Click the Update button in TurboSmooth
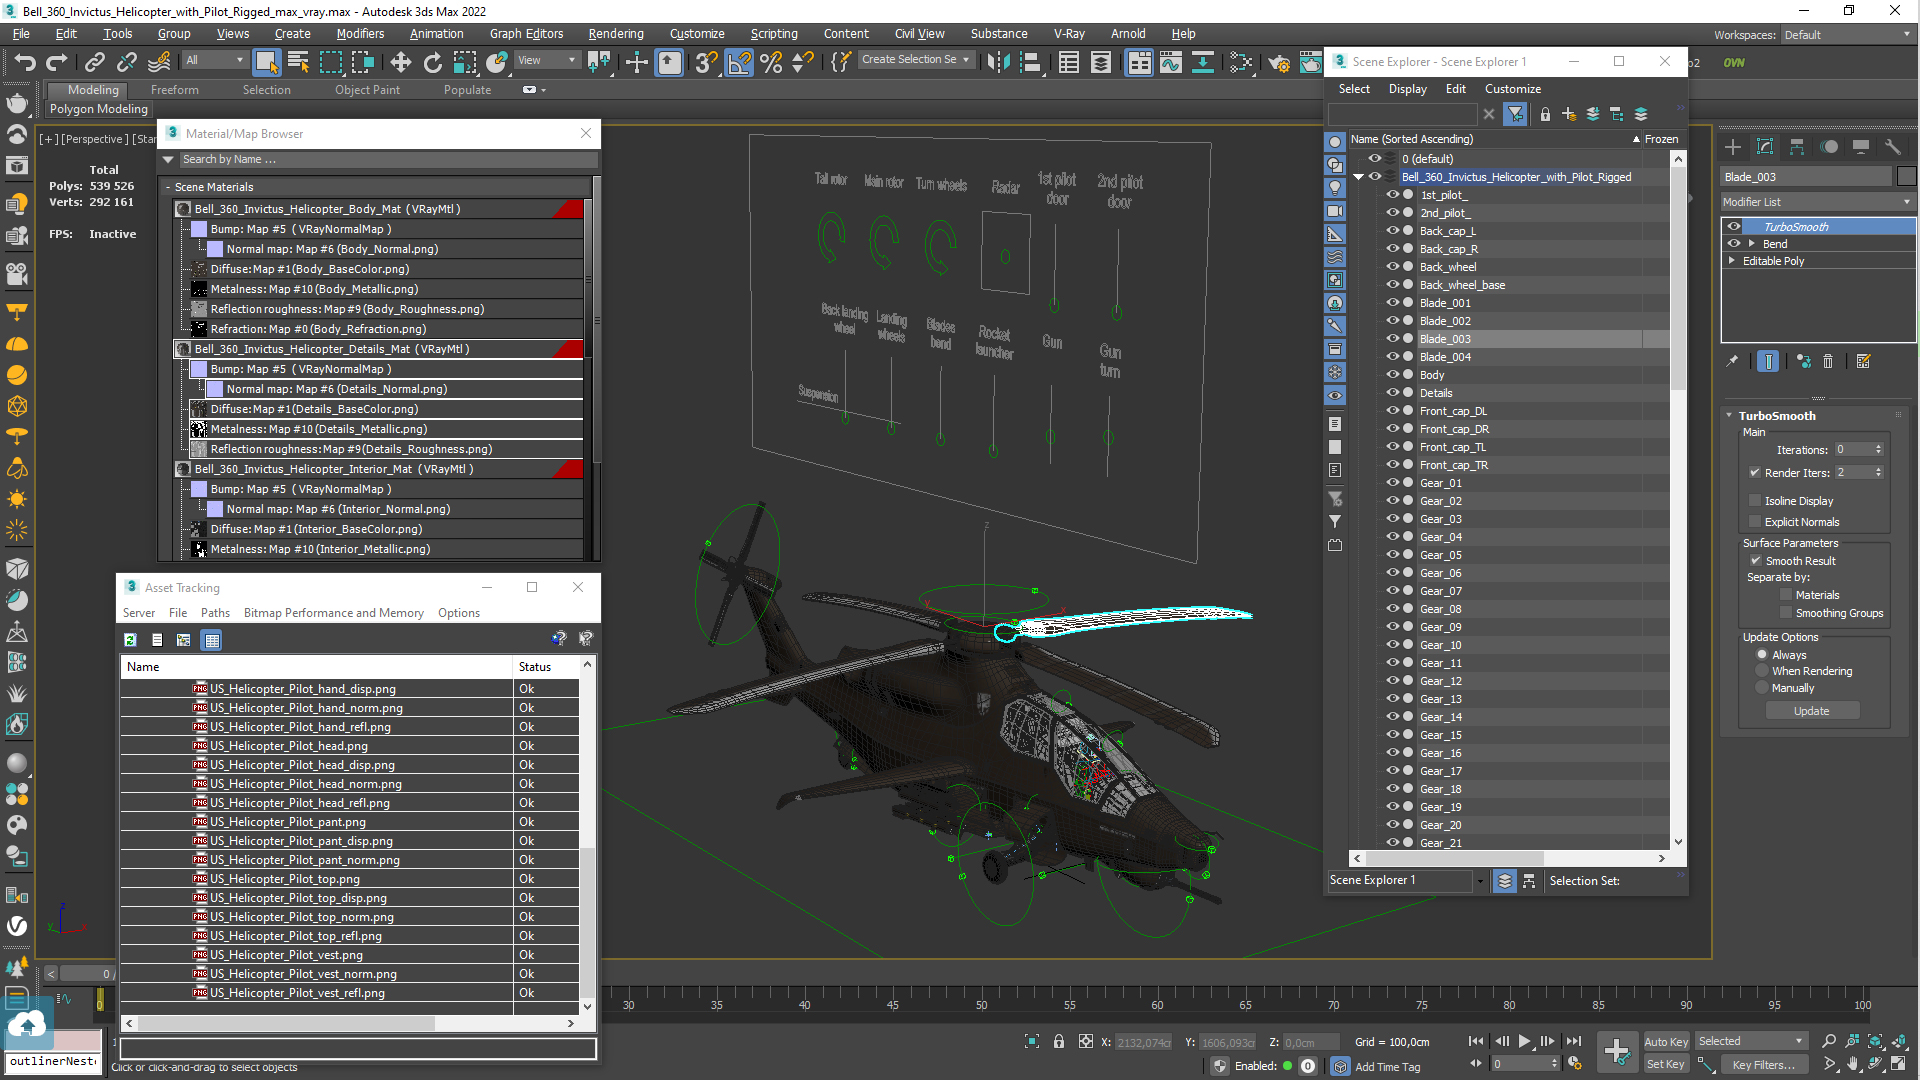1920x1080 pixels. pyautogui.click(x=1811, y=711)
